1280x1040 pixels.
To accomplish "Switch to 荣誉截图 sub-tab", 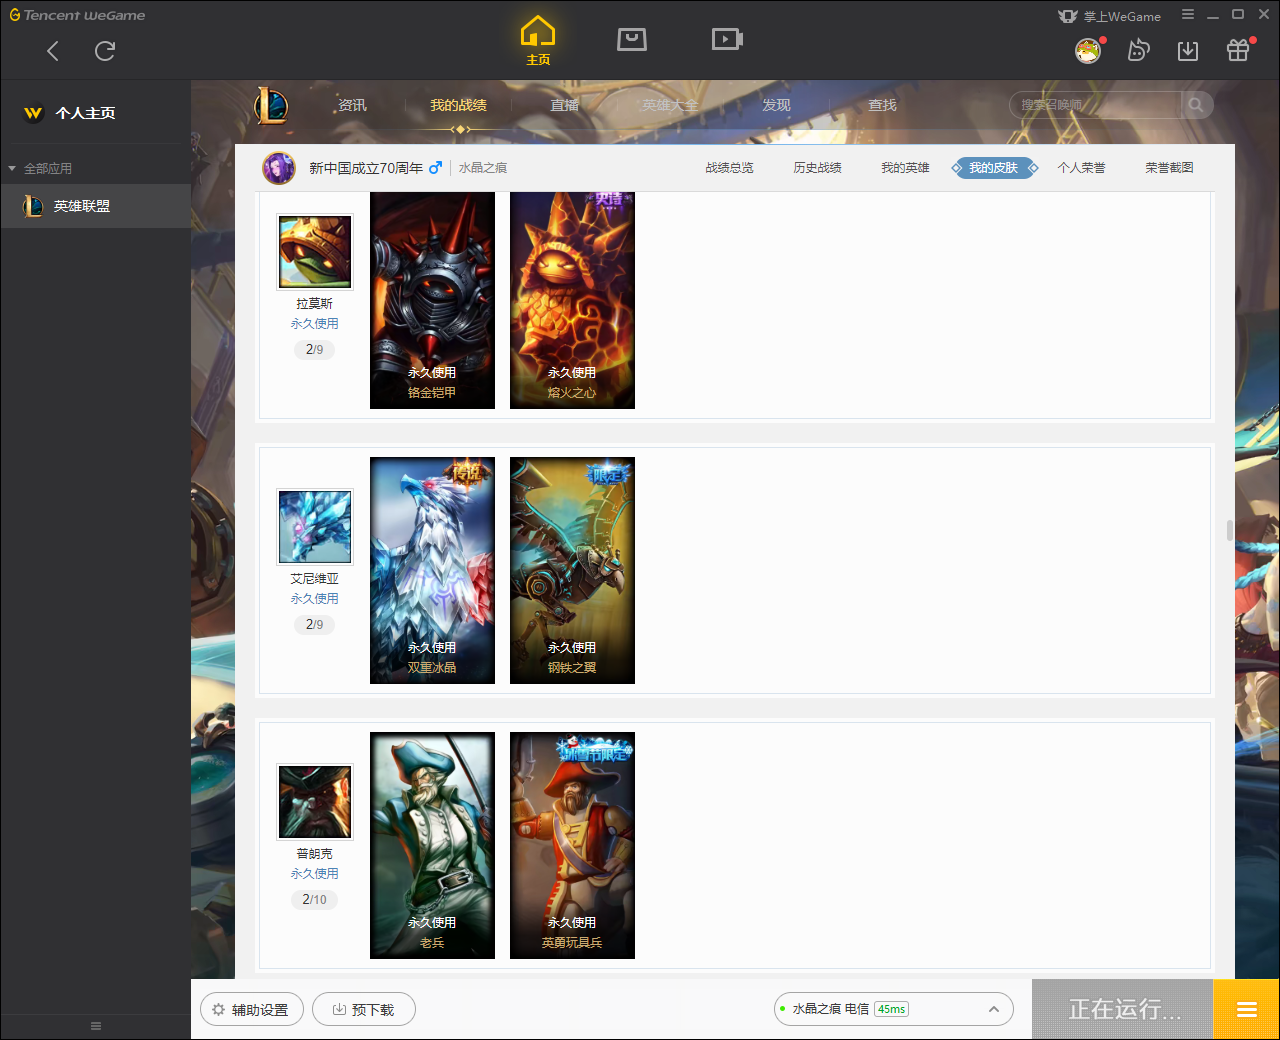I will tap(1169, 168).
